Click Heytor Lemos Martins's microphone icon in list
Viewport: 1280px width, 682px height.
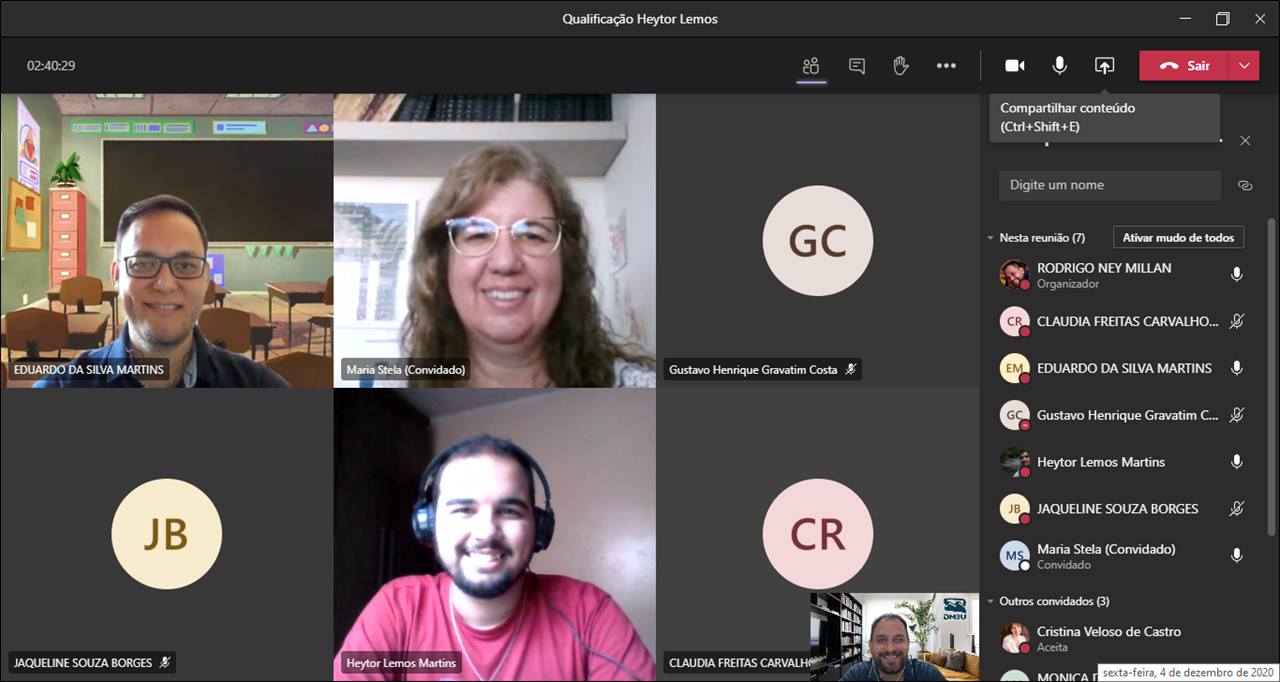click(x=1237, y=462)
